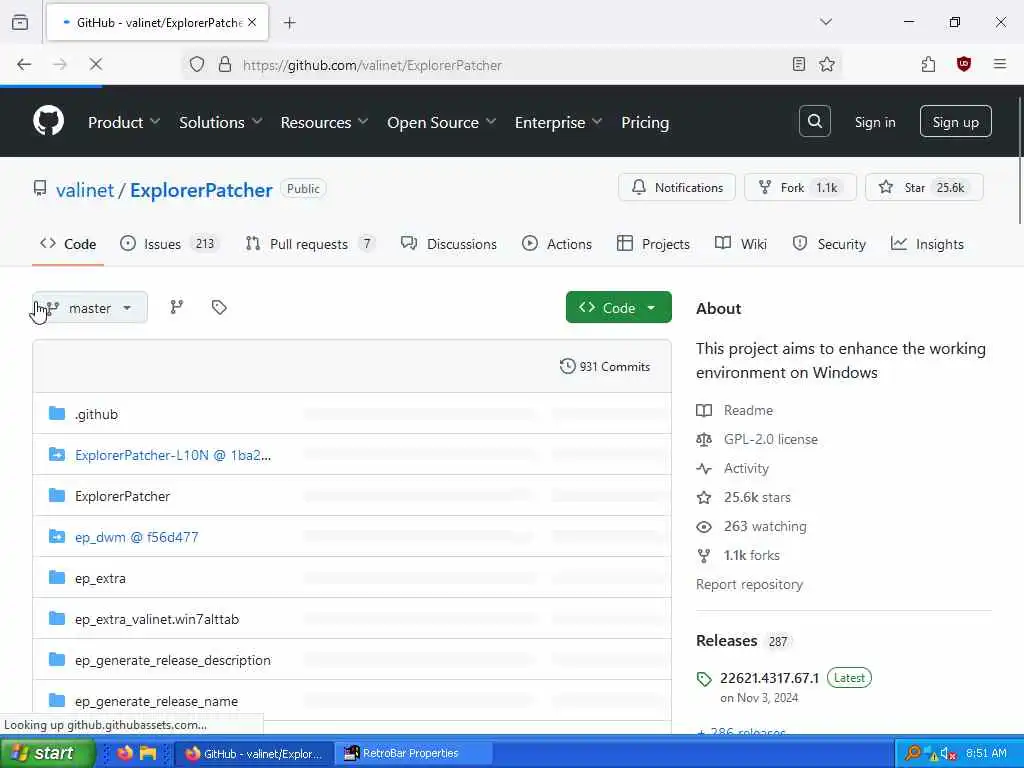This screenshot has width=1024, height=768.
Task: Click the uBlock Origin shield icon
Action: click(963, 64)
